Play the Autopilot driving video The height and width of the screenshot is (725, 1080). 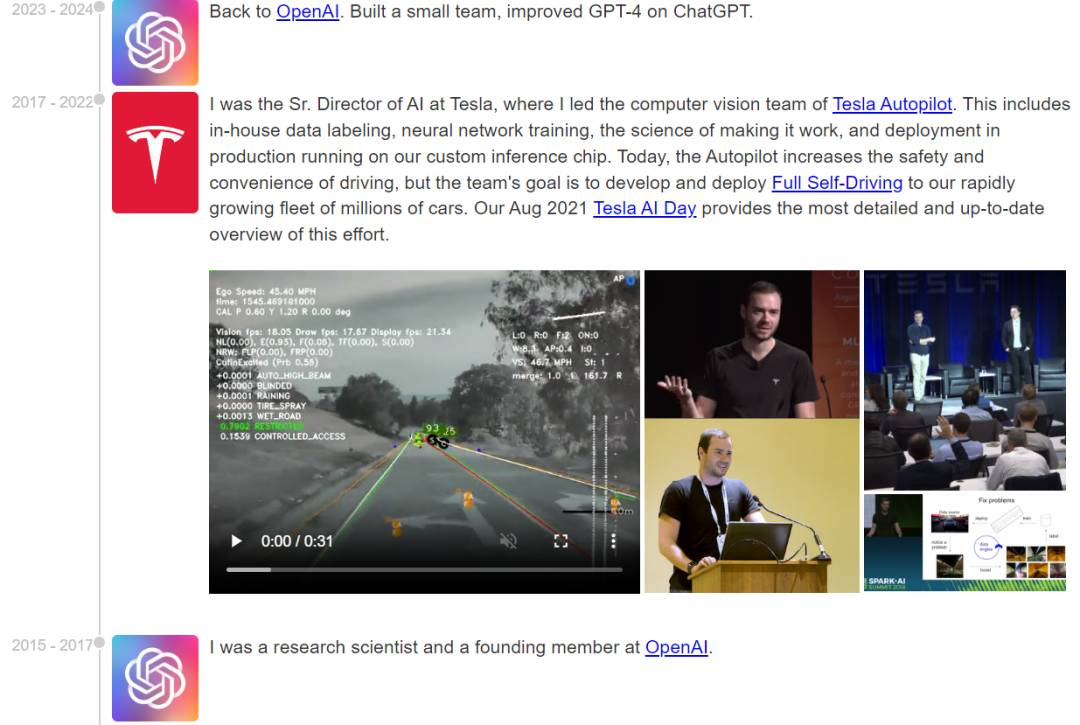[236, 541]
